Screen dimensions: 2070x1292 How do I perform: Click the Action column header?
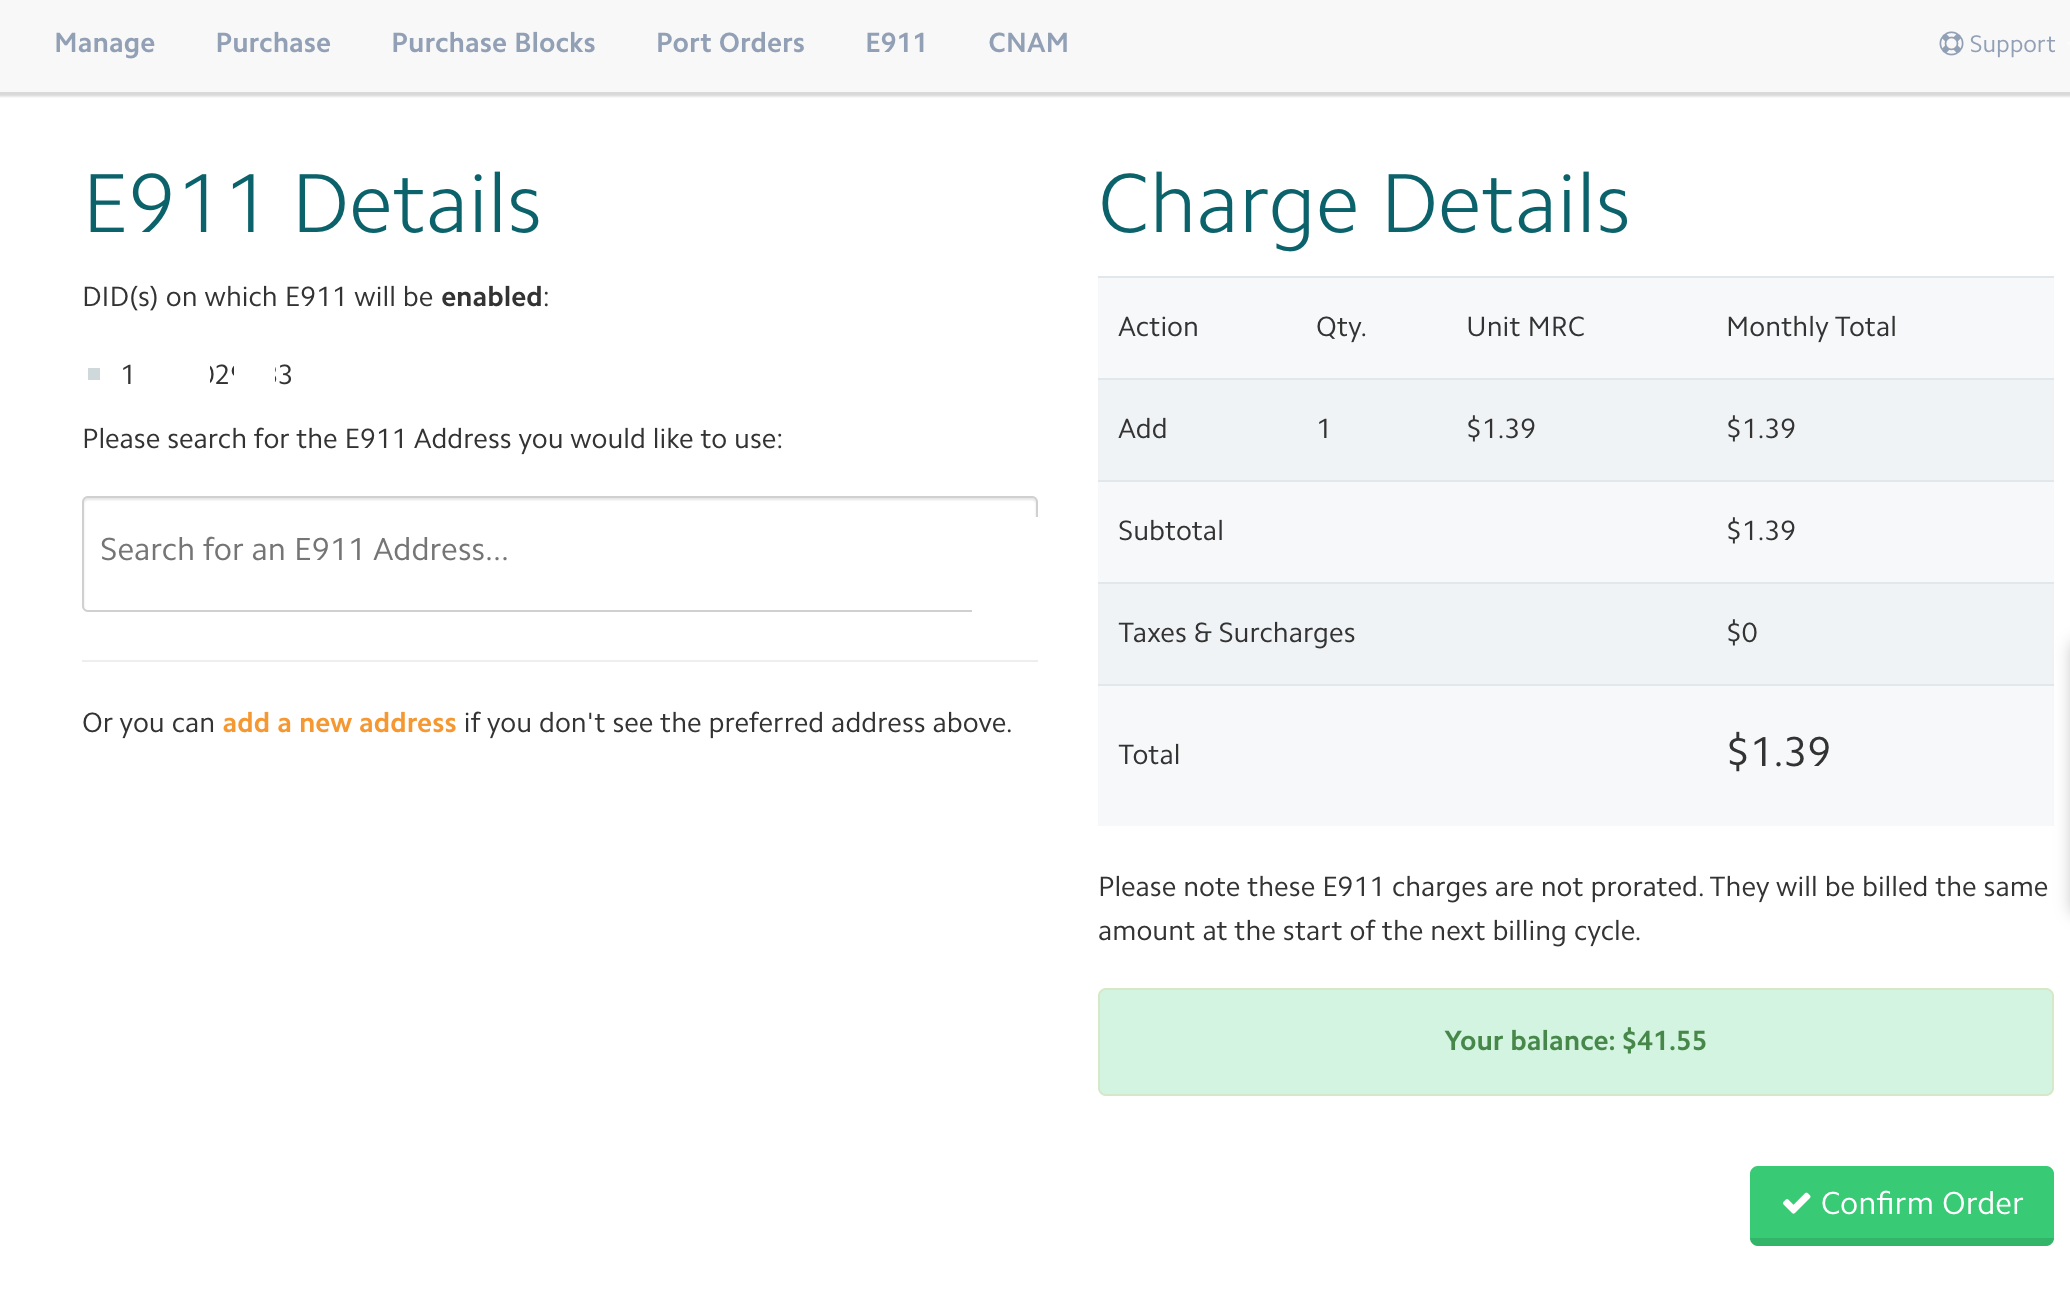click(1158, 327)
